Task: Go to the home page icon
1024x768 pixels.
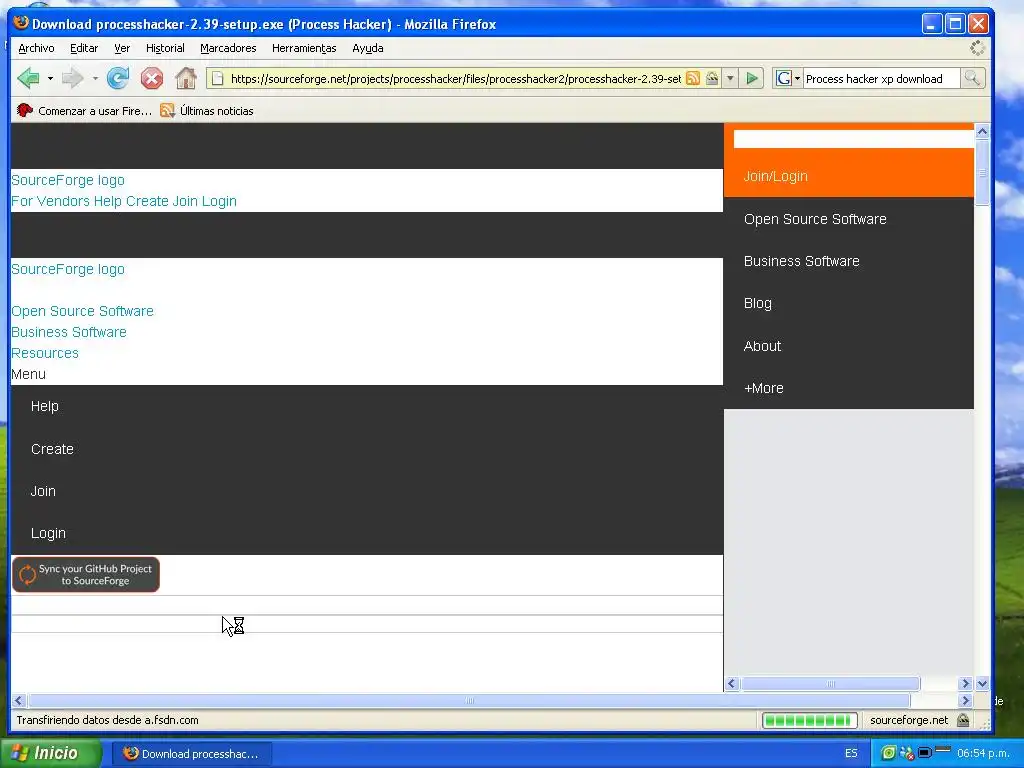Action: click(x=186, y=78)
